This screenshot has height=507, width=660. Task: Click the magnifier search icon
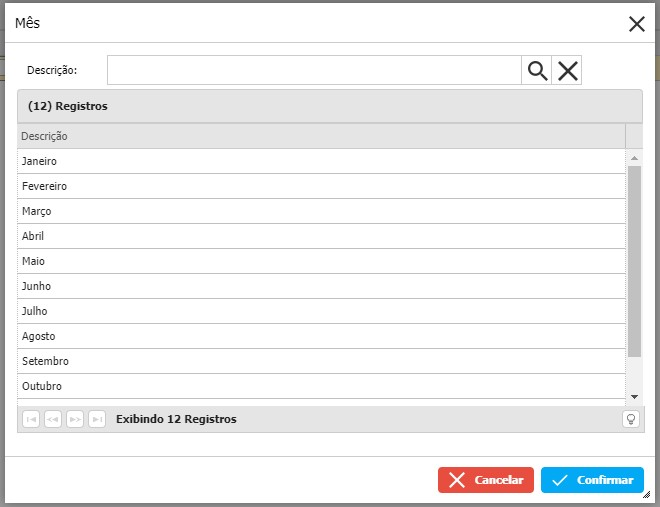pyautogui.click(x=537, y=70)
